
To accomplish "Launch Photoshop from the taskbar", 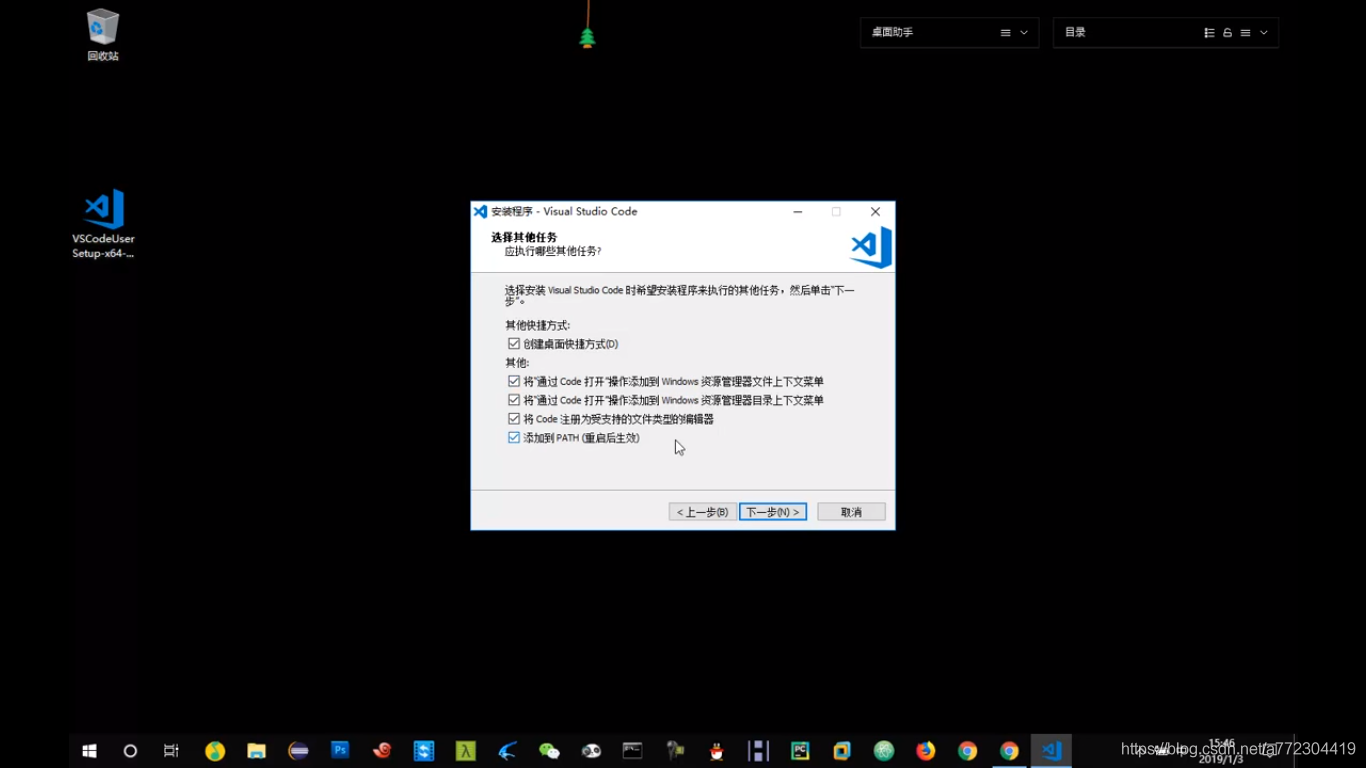I will (340, 750).
